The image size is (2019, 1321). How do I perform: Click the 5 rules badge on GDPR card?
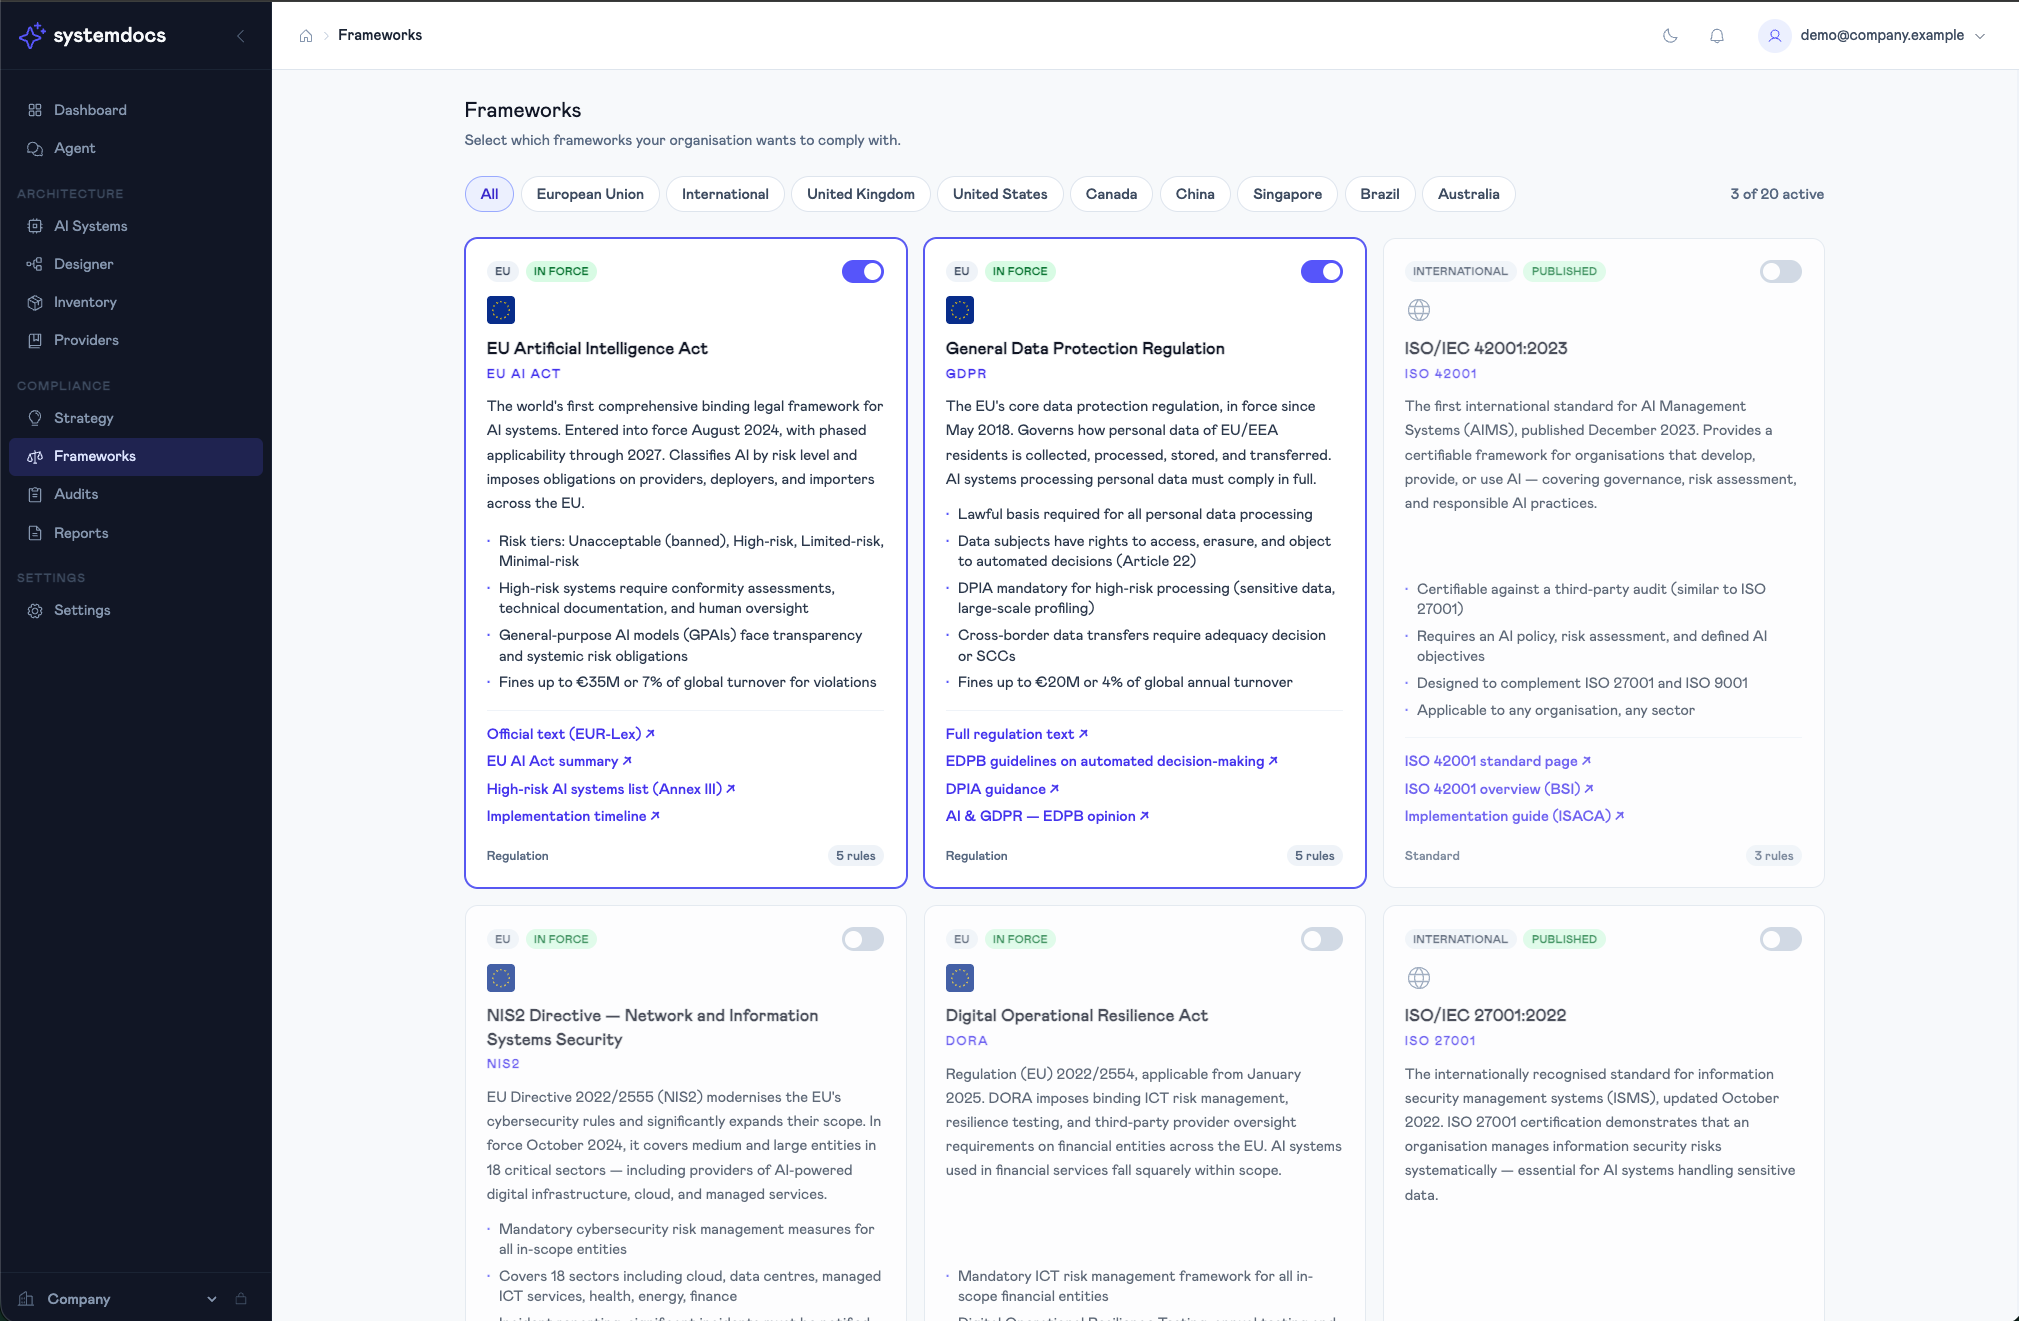click(1315, 856)
